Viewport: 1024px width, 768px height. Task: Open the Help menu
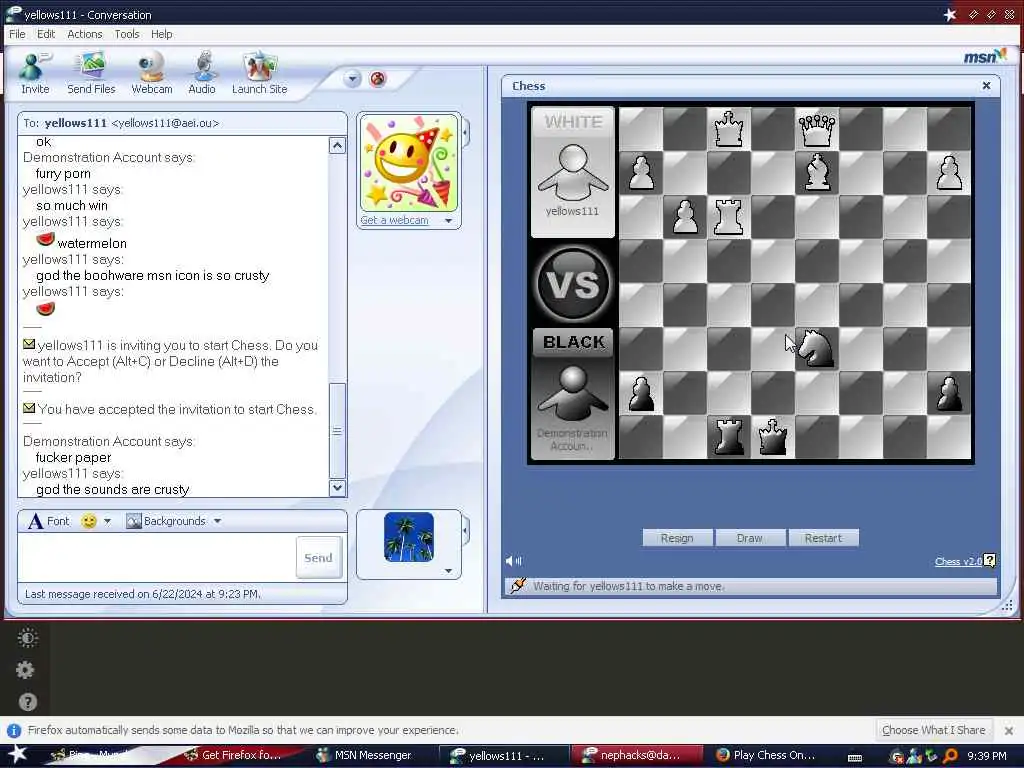[x=161, y=34]
